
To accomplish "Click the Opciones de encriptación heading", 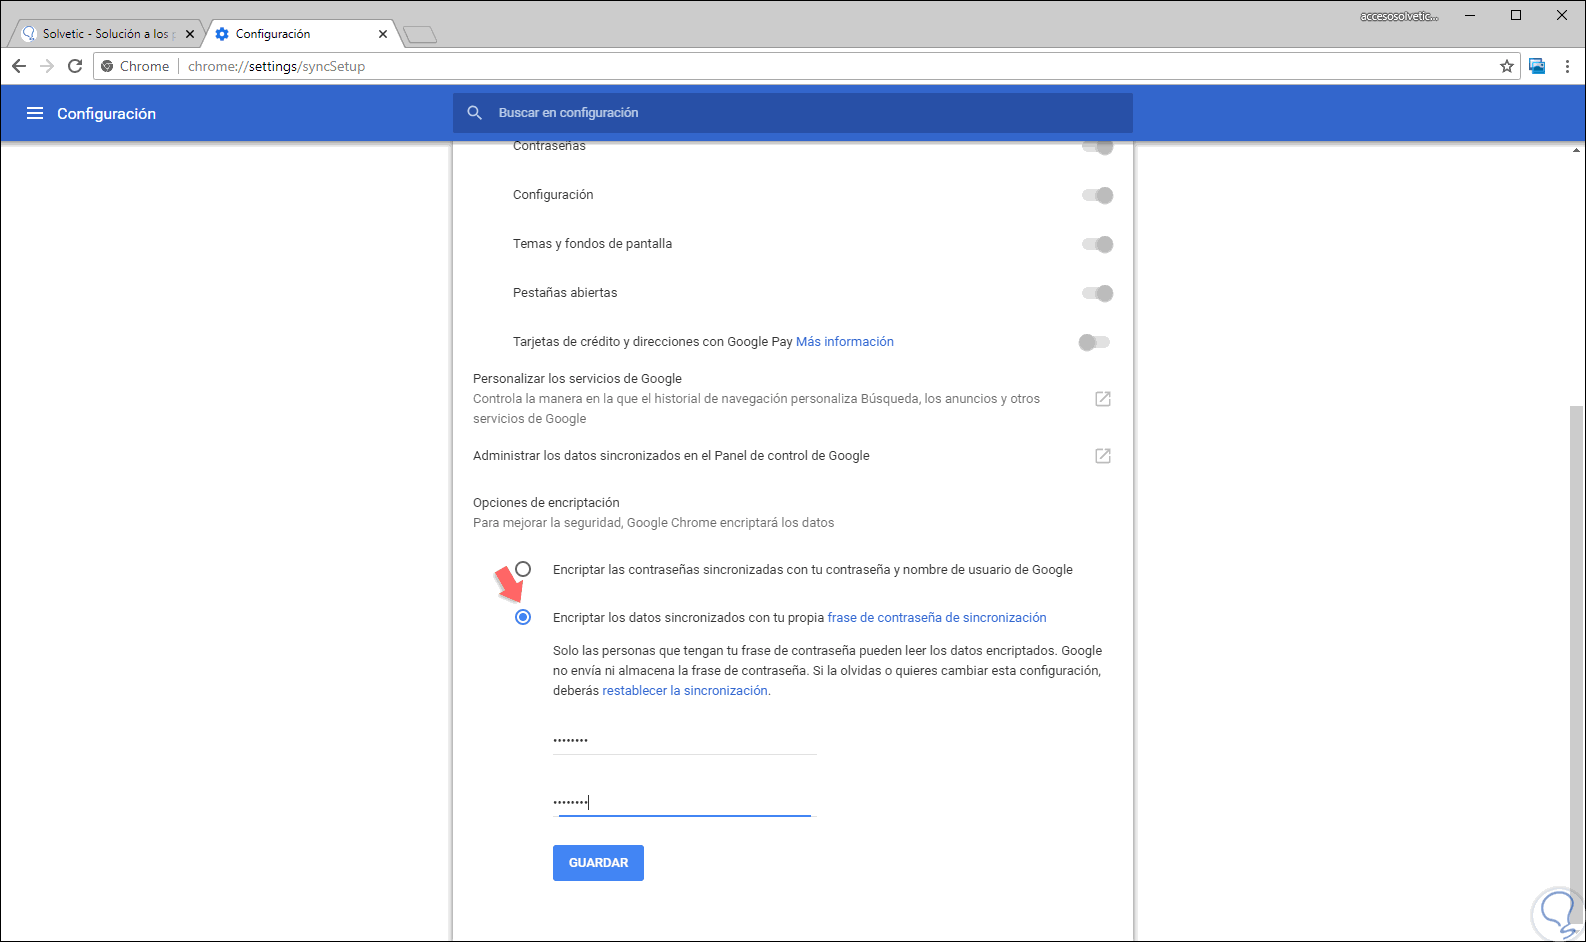I will point(546,503).
